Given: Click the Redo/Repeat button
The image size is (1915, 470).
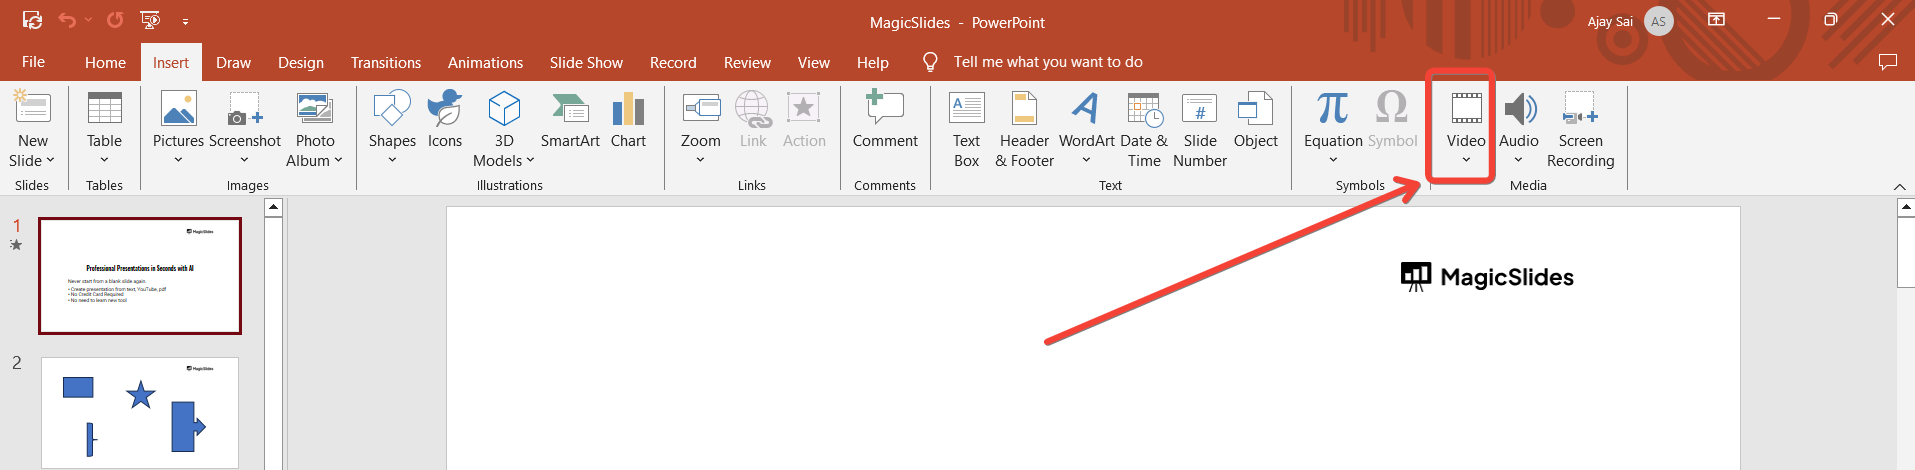Looking at the screenshot, I should [x=115, y=20].
